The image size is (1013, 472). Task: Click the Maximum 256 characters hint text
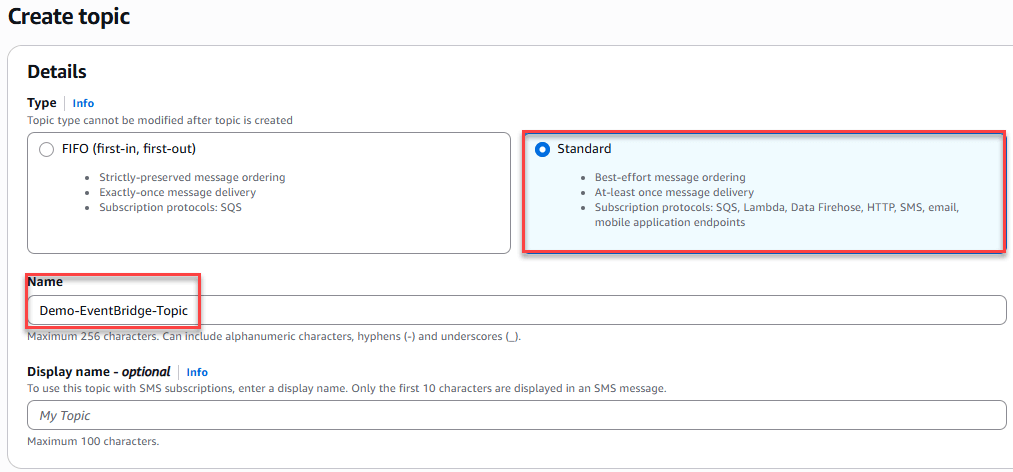pyautogui.click(x=273, y=336)
